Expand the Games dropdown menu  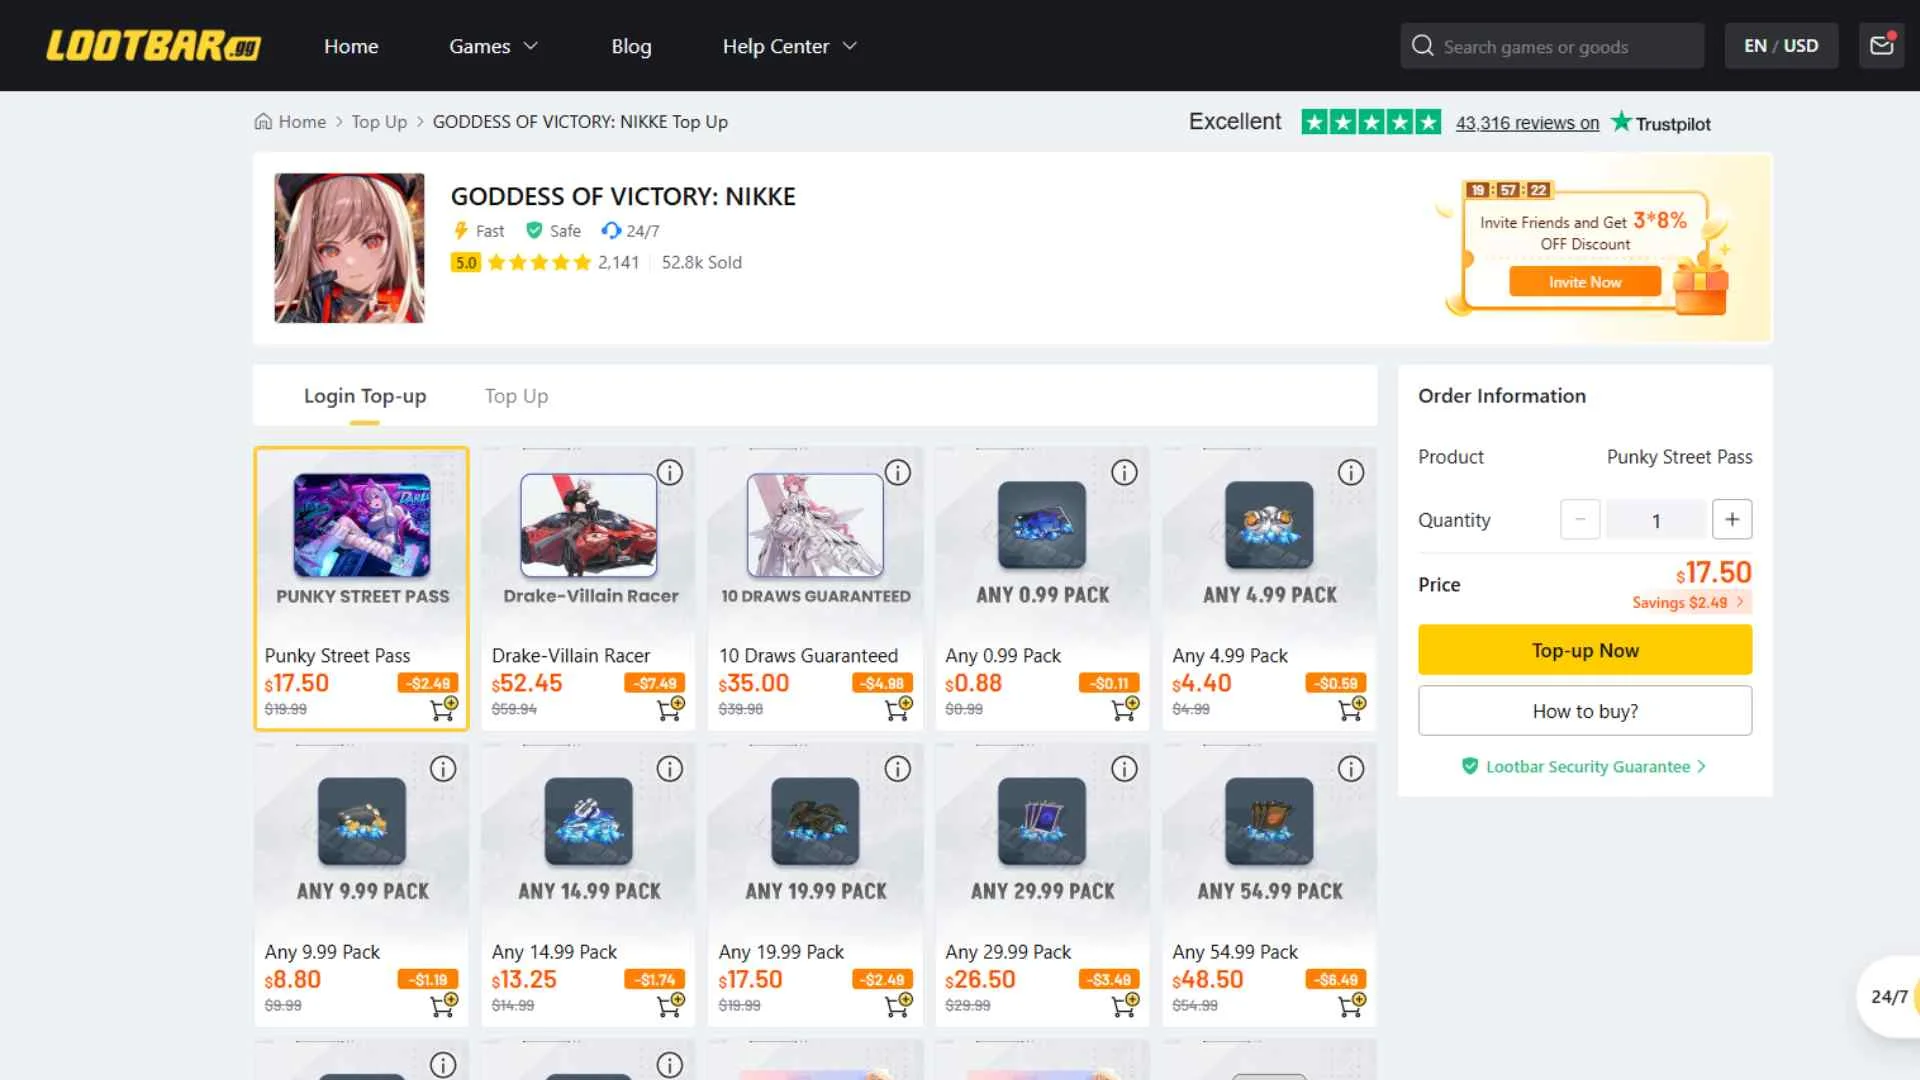pos(493,46)
